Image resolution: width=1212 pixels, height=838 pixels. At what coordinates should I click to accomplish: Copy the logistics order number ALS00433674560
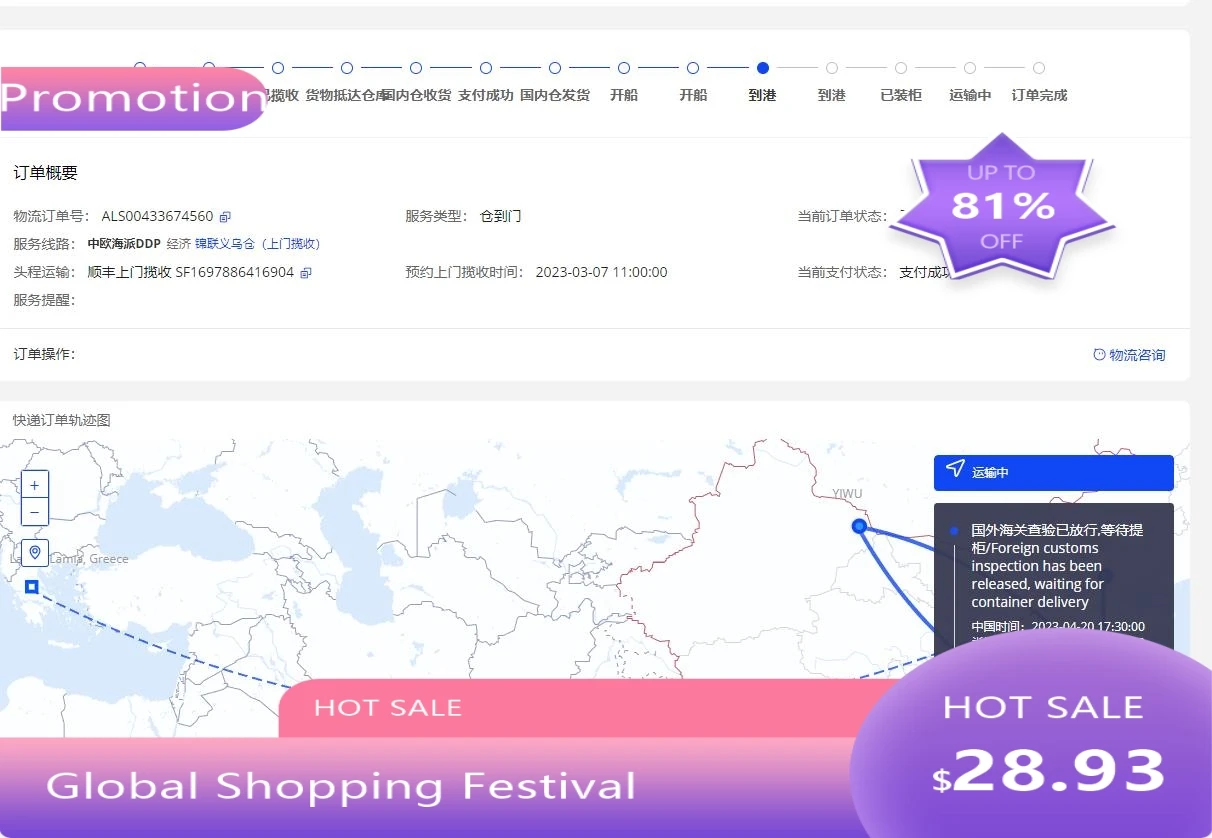tap(224, 216)
